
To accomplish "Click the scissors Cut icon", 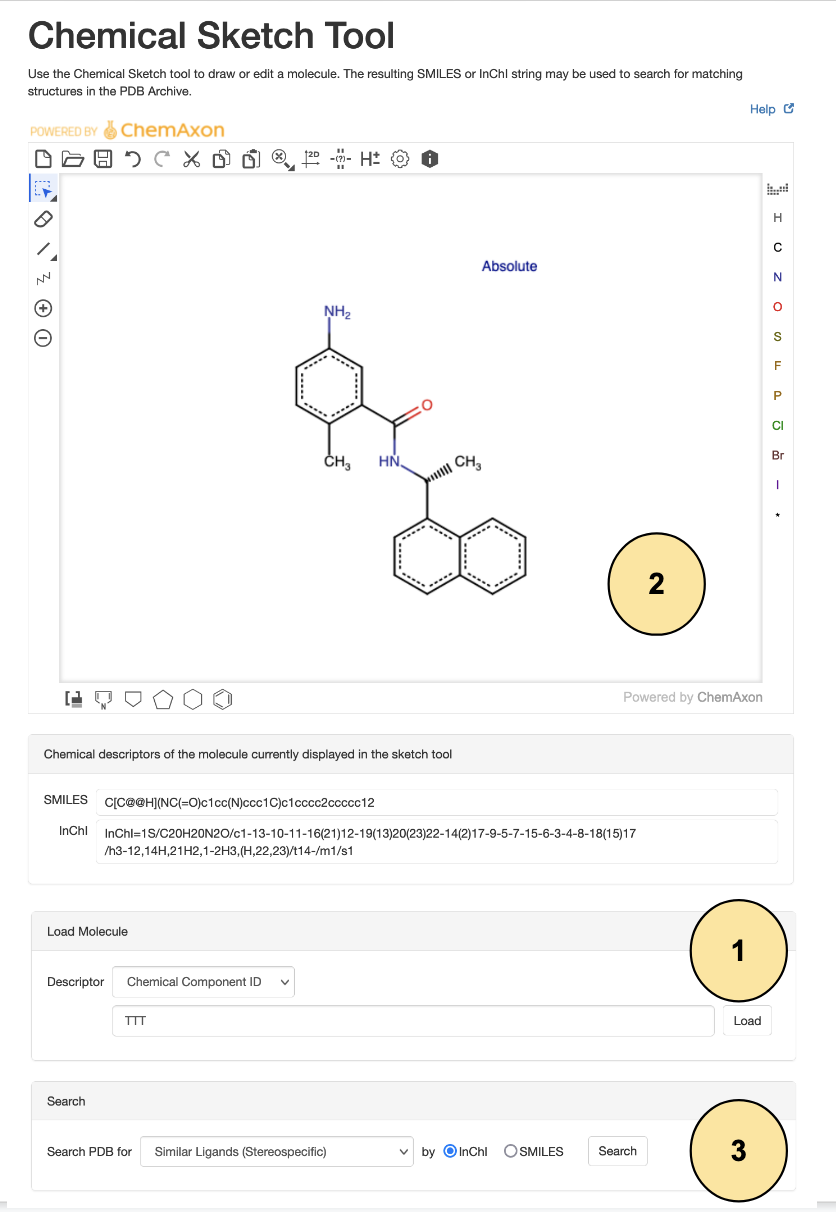I will click(192, 159).
